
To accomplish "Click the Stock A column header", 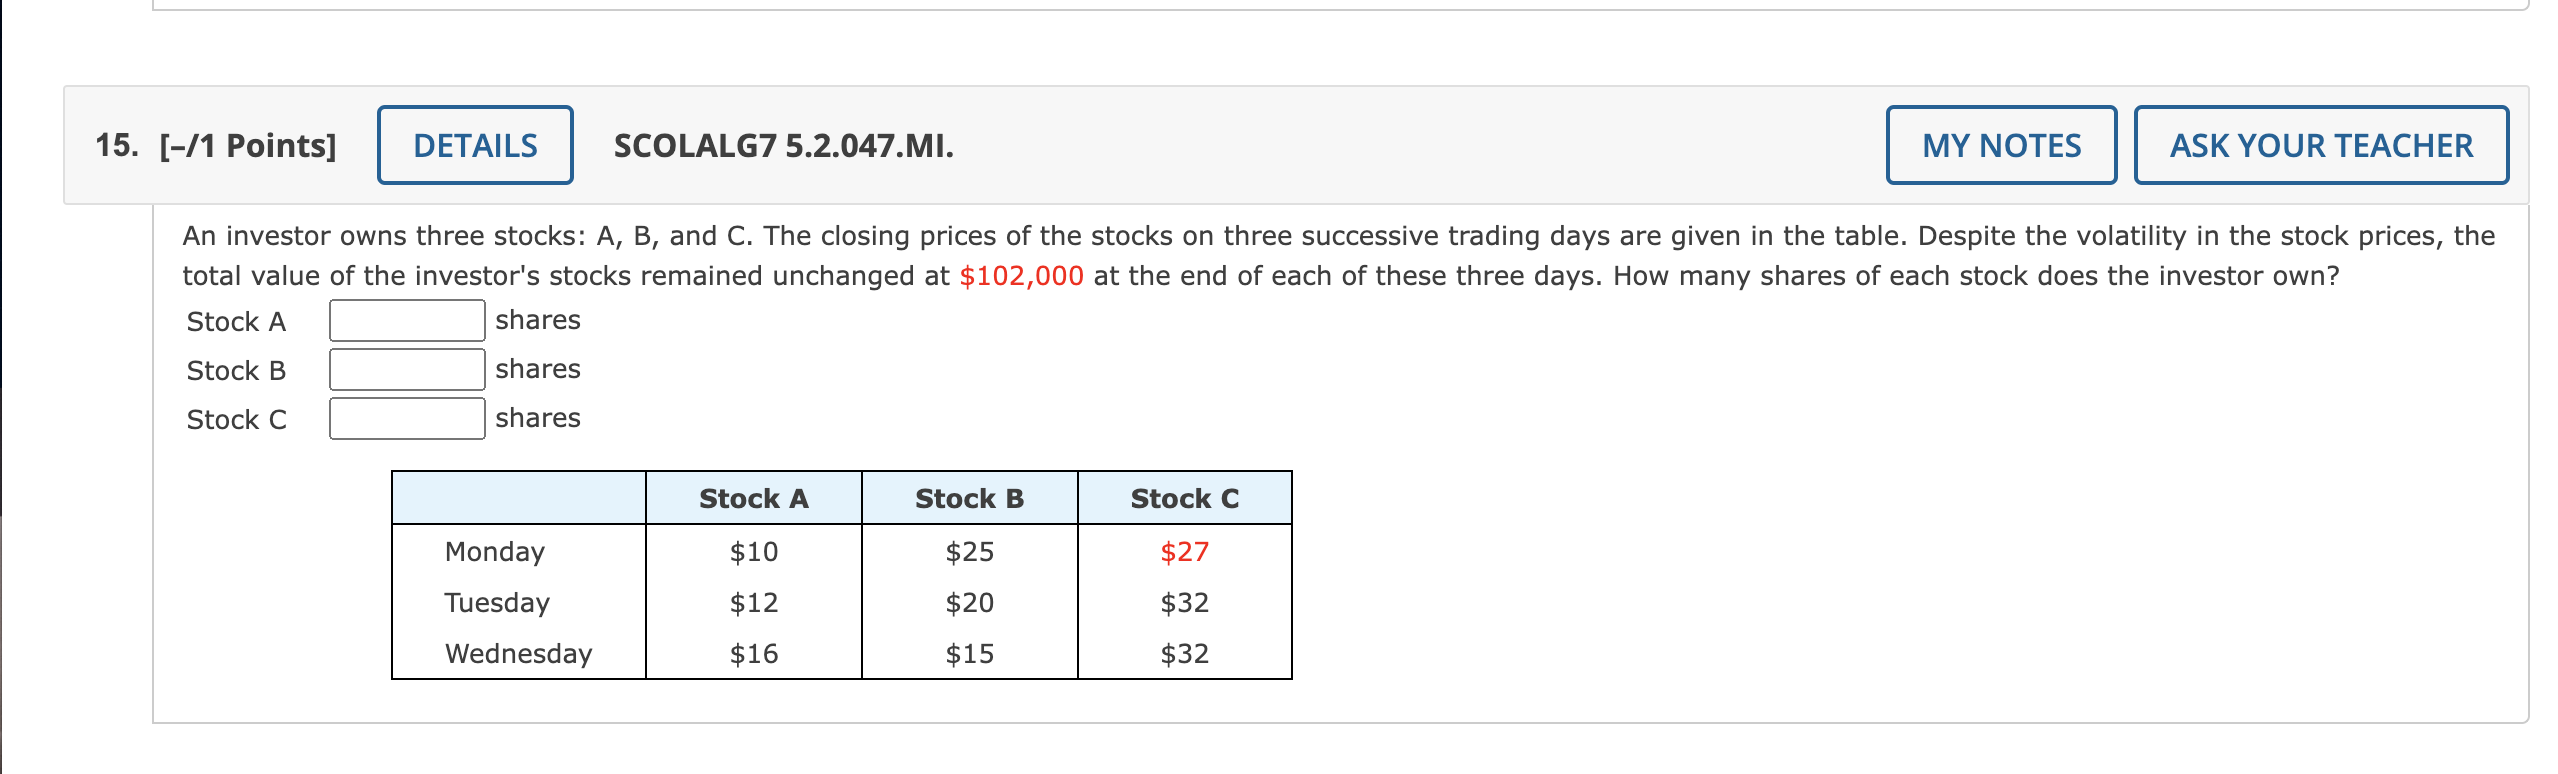I will [753, 497].
